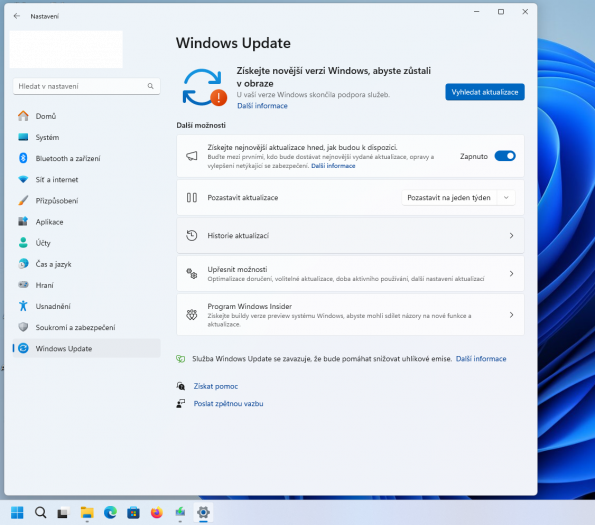Expand Historie aktualizací via its chevron
This screenshot has width=595, height=525.
[x=511, y=236]
